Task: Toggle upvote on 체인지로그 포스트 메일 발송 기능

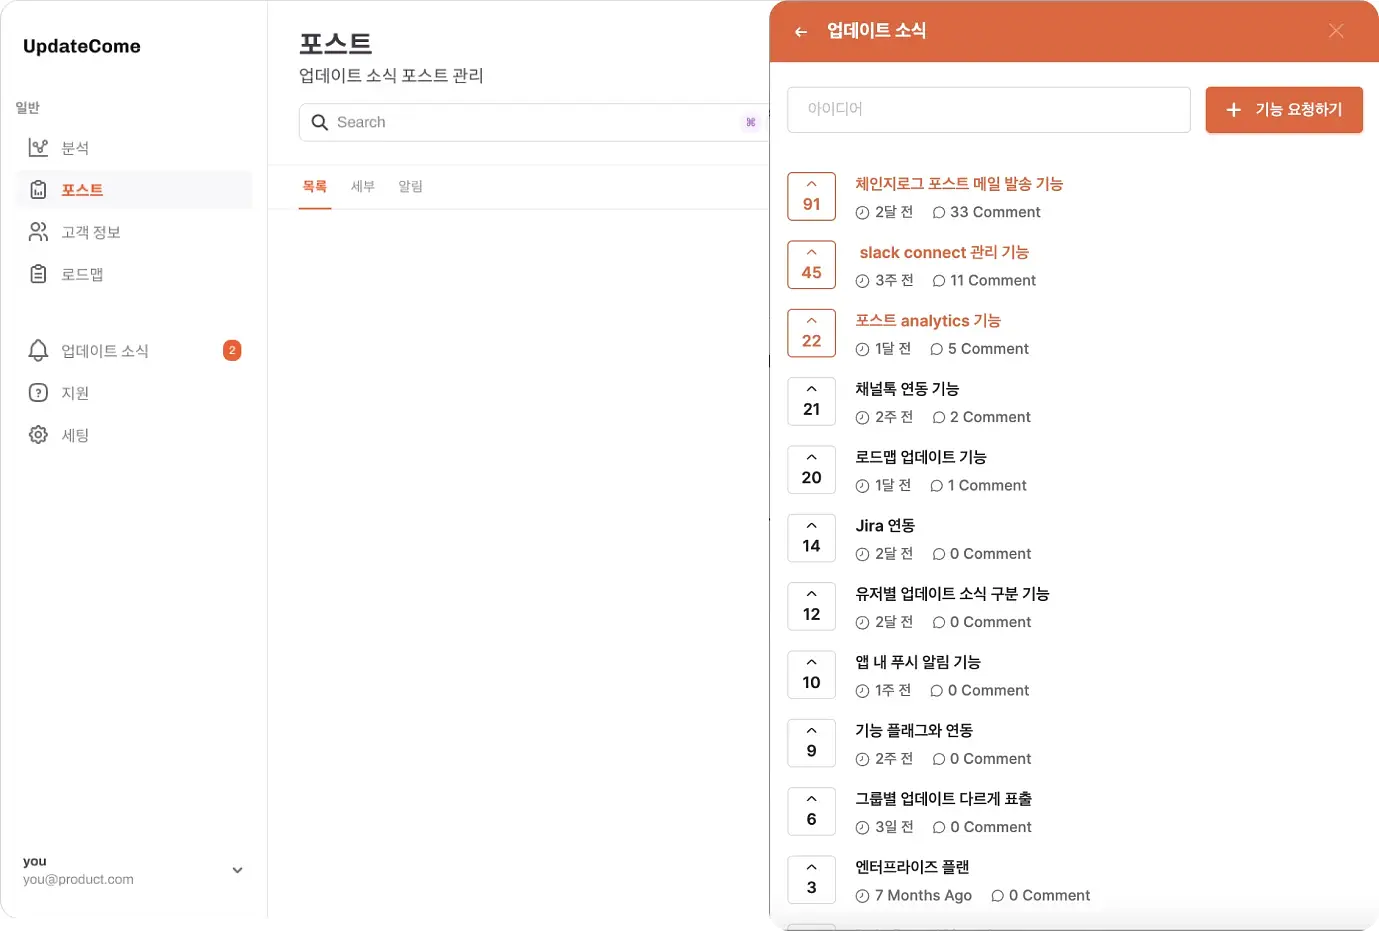Action: [x=812, y=196]
